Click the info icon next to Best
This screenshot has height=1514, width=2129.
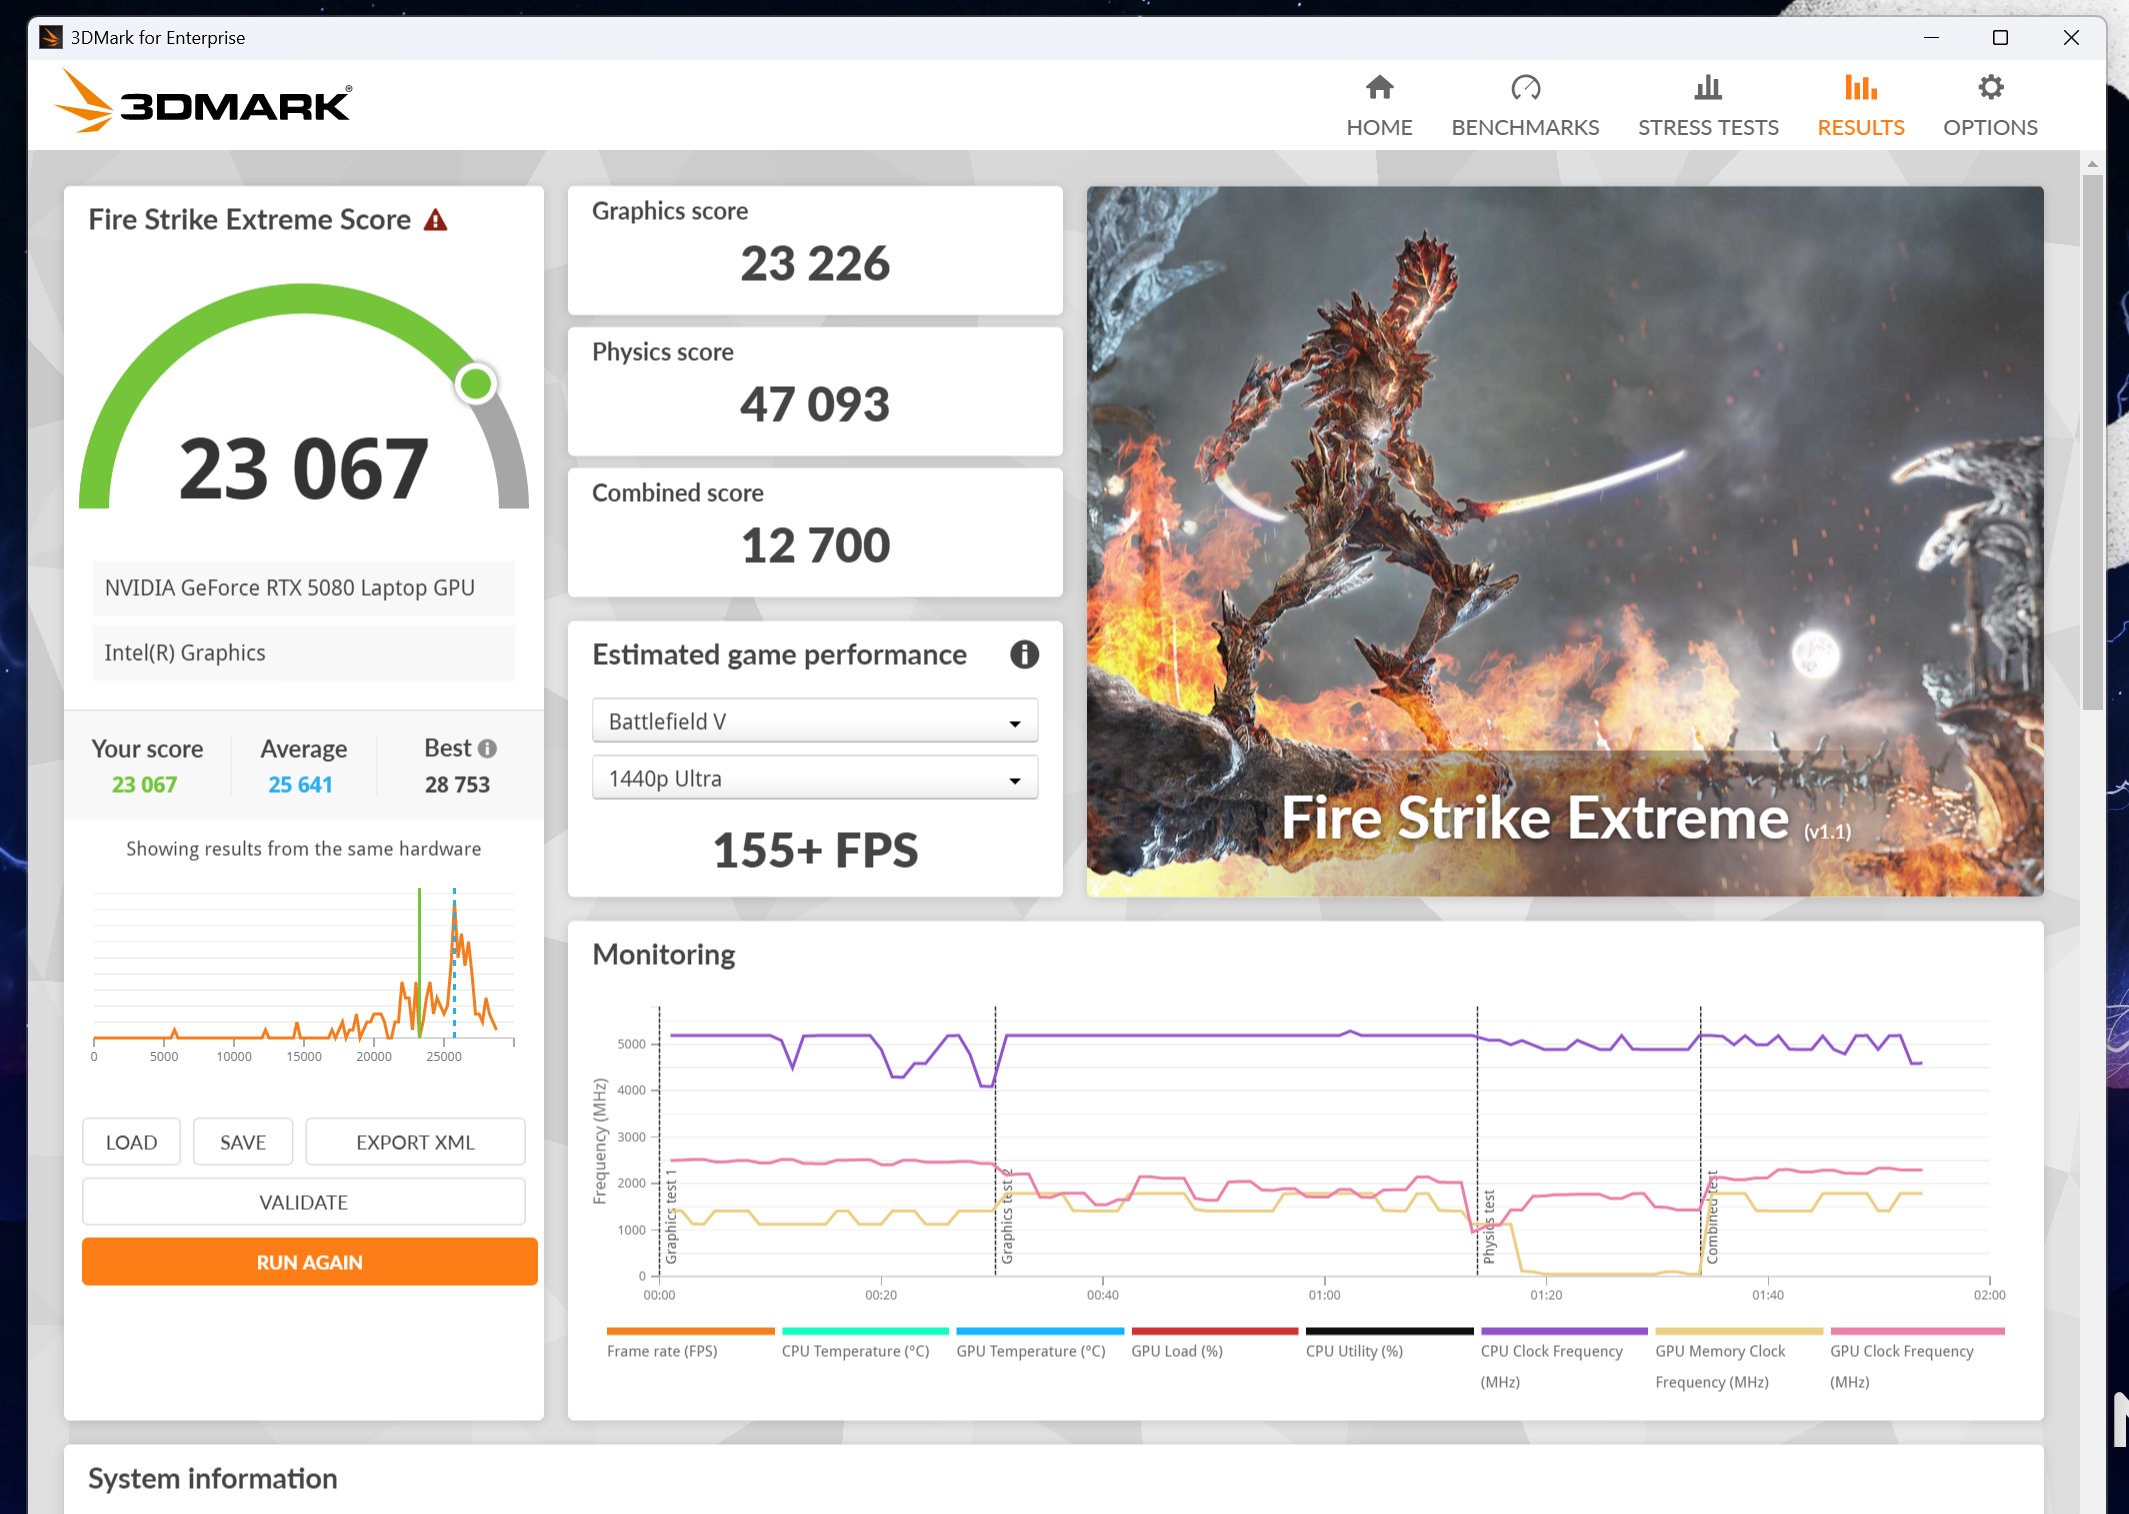tap(487, 748)
